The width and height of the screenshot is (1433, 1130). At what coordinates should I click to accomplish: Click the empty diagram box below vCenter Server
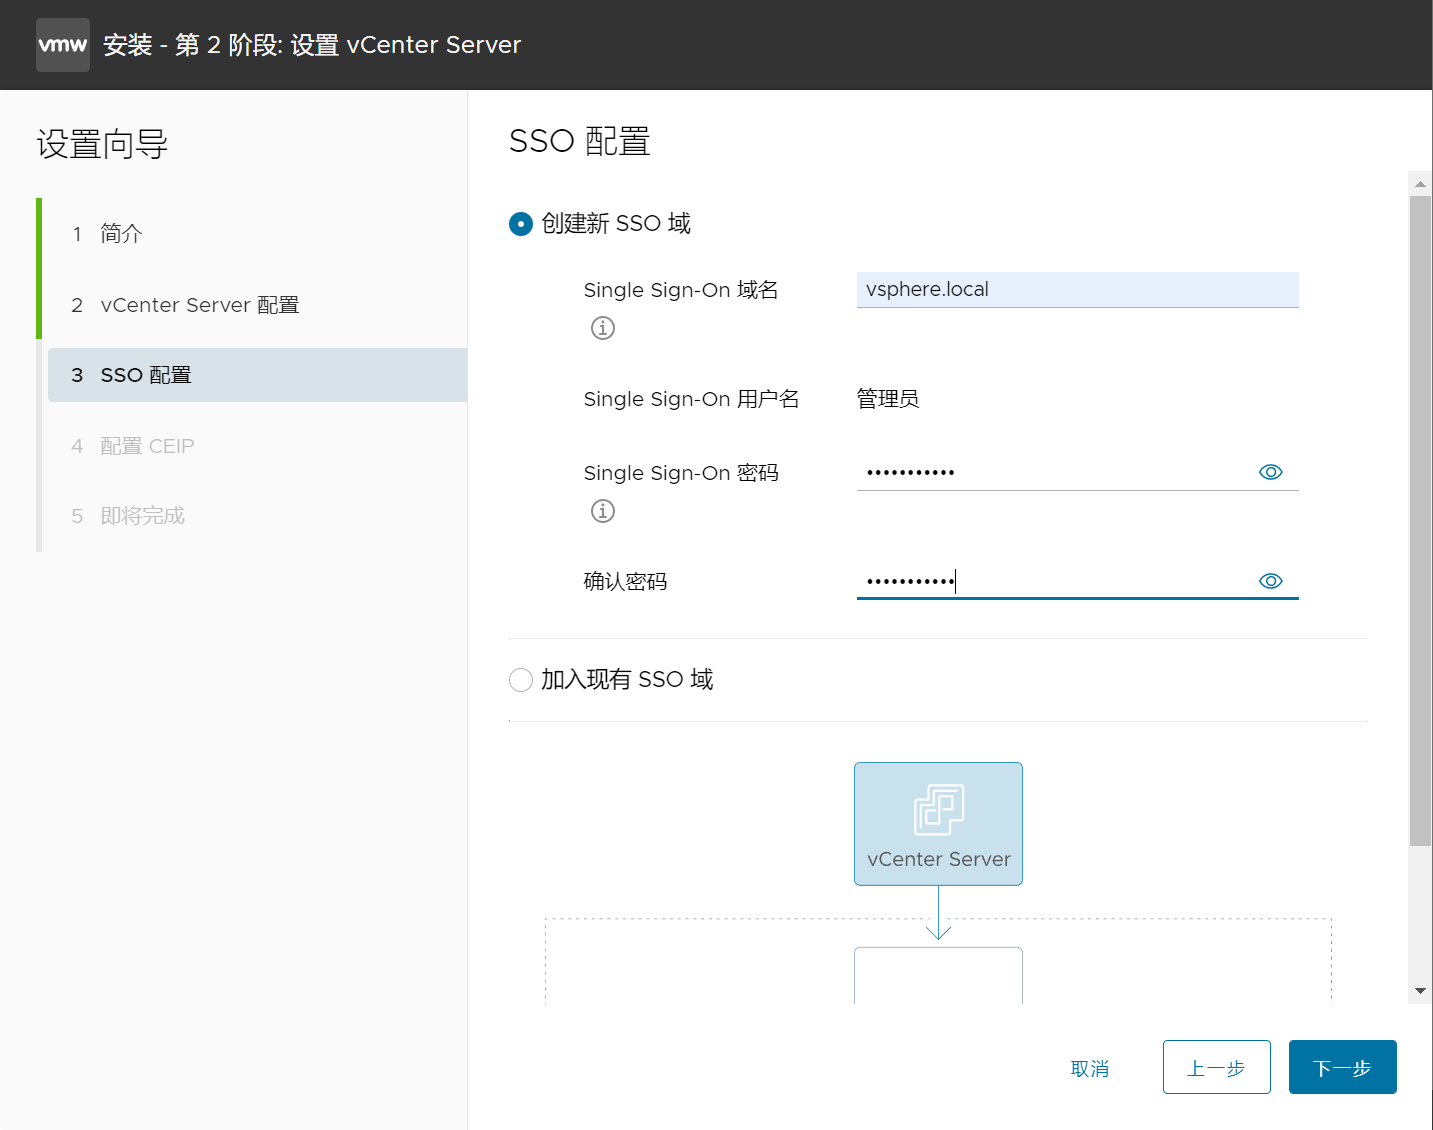pos(938,975)
